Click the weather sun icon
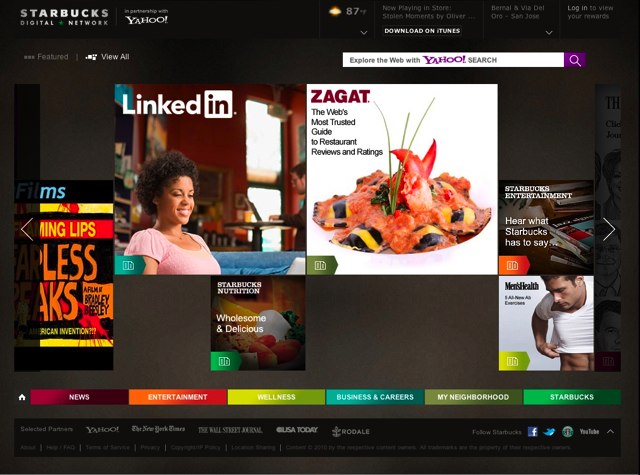Viewport: 640px width, 475px height. pos(335,11)
